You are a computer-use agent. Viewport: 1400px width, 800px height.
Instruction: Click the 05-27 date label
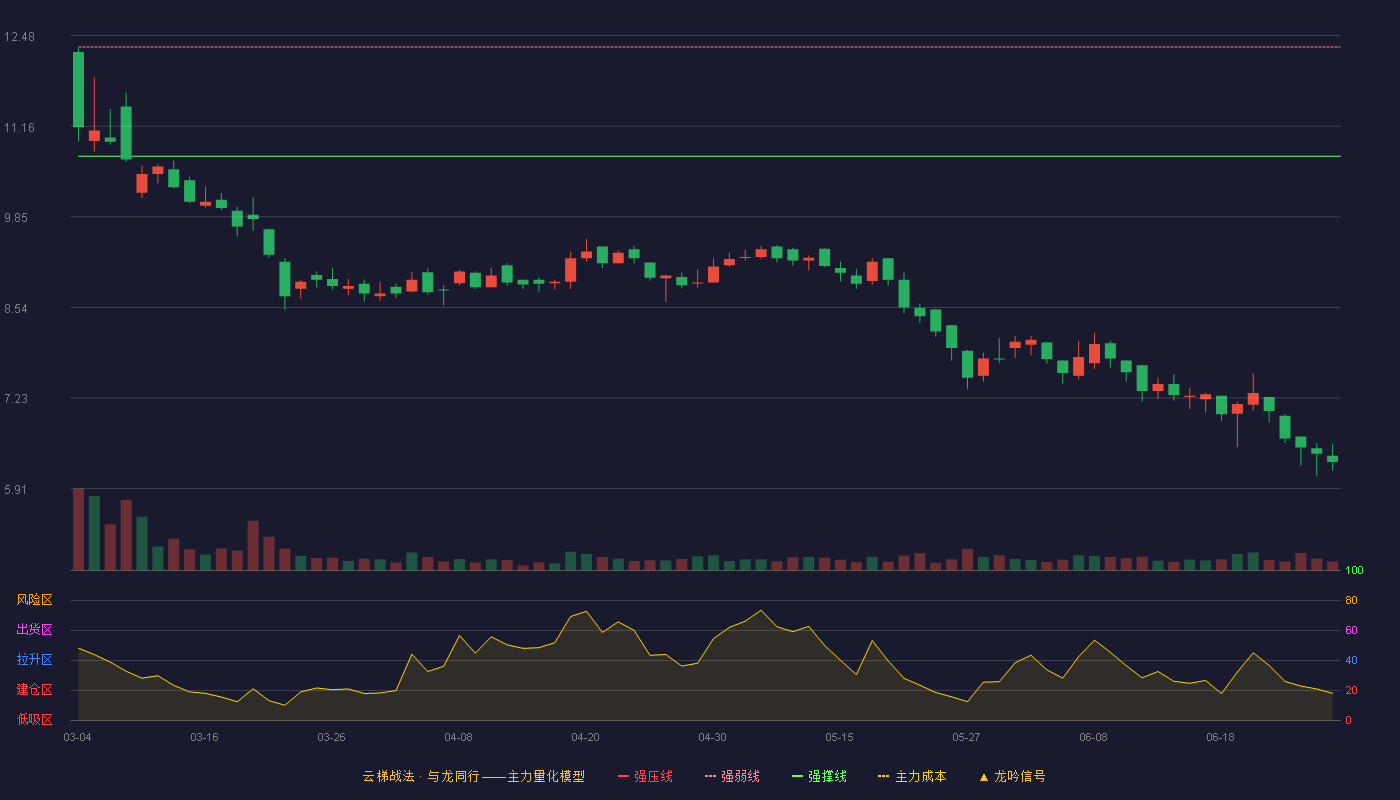(x=966, y=737)
